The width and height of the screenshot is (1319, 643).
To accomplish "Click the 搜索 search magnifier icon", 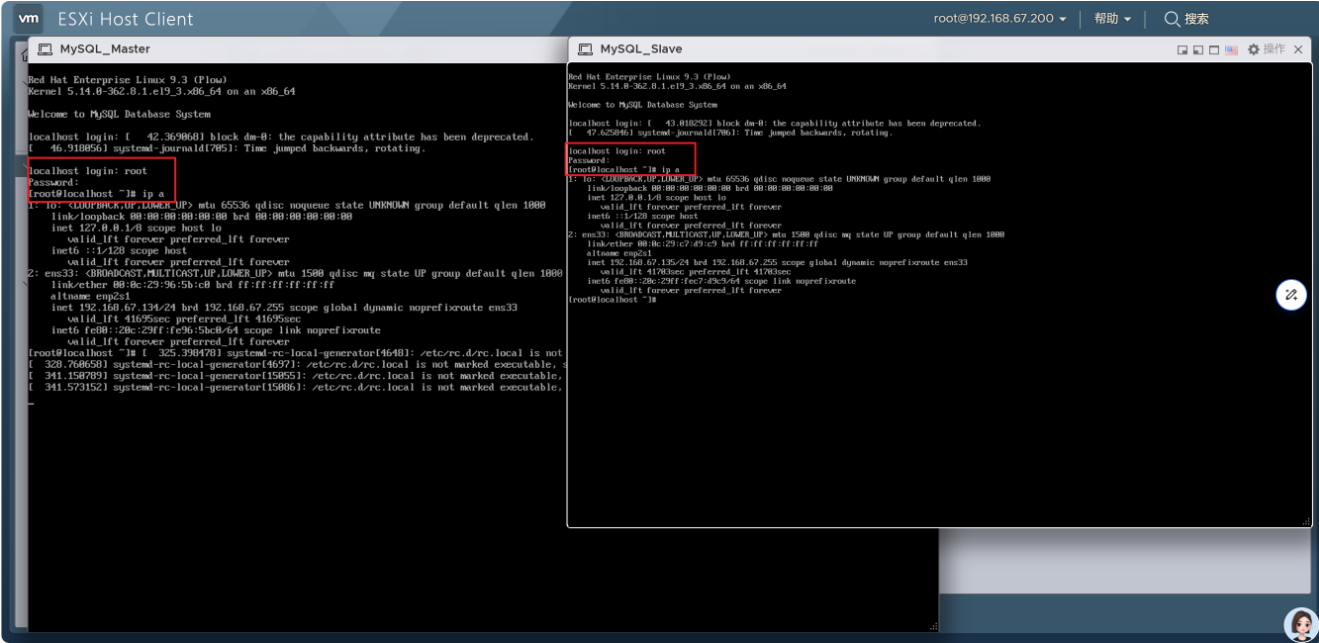I will 1172,19.
